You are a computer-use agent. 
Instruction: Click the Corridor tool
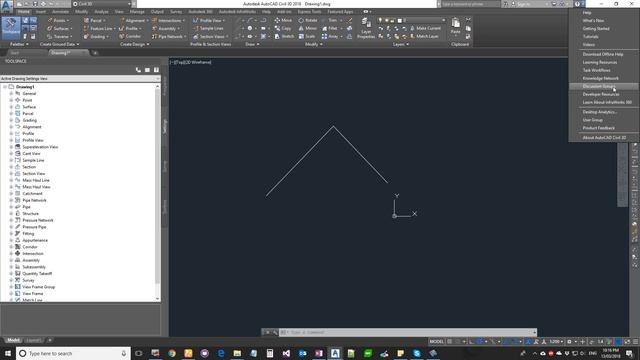click(x=130, y=36)
